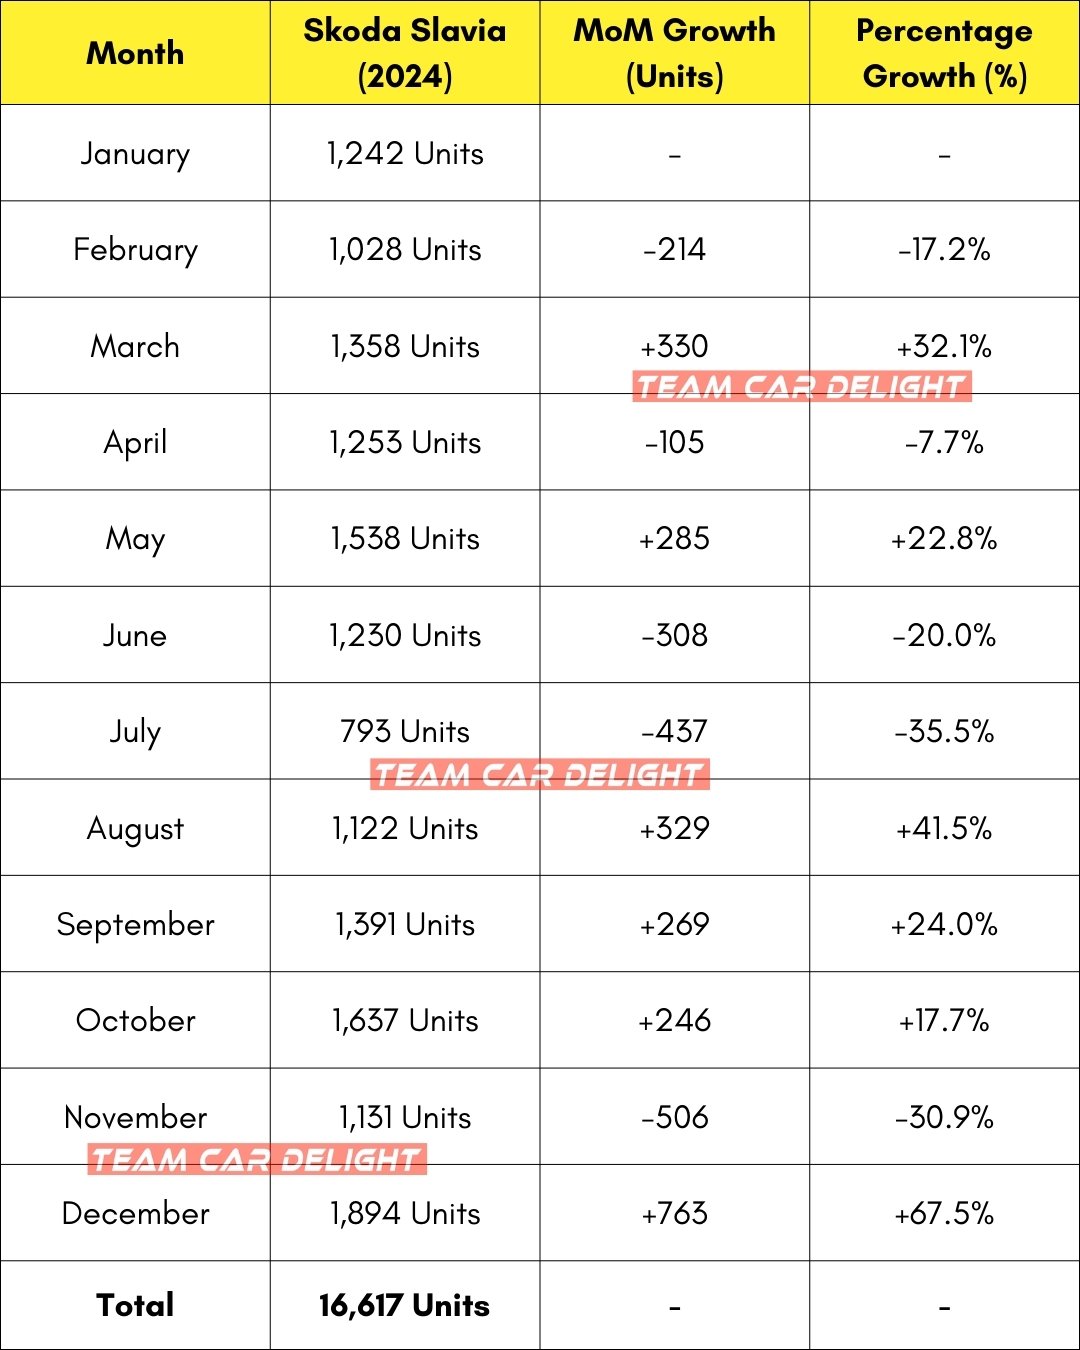Click the -506 November MoM cell

[x=675, y=1117]
